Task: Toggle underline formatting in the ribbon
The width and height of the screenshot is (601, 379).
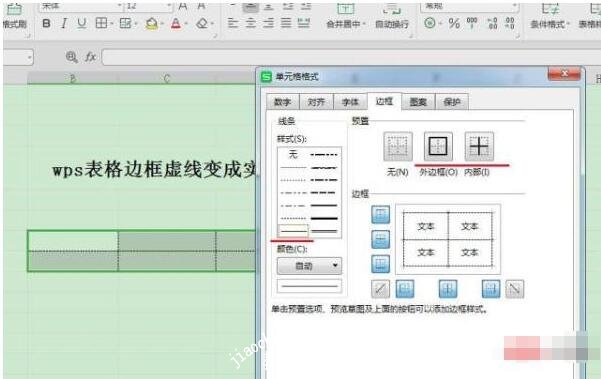Action: (x=81, y=24)
